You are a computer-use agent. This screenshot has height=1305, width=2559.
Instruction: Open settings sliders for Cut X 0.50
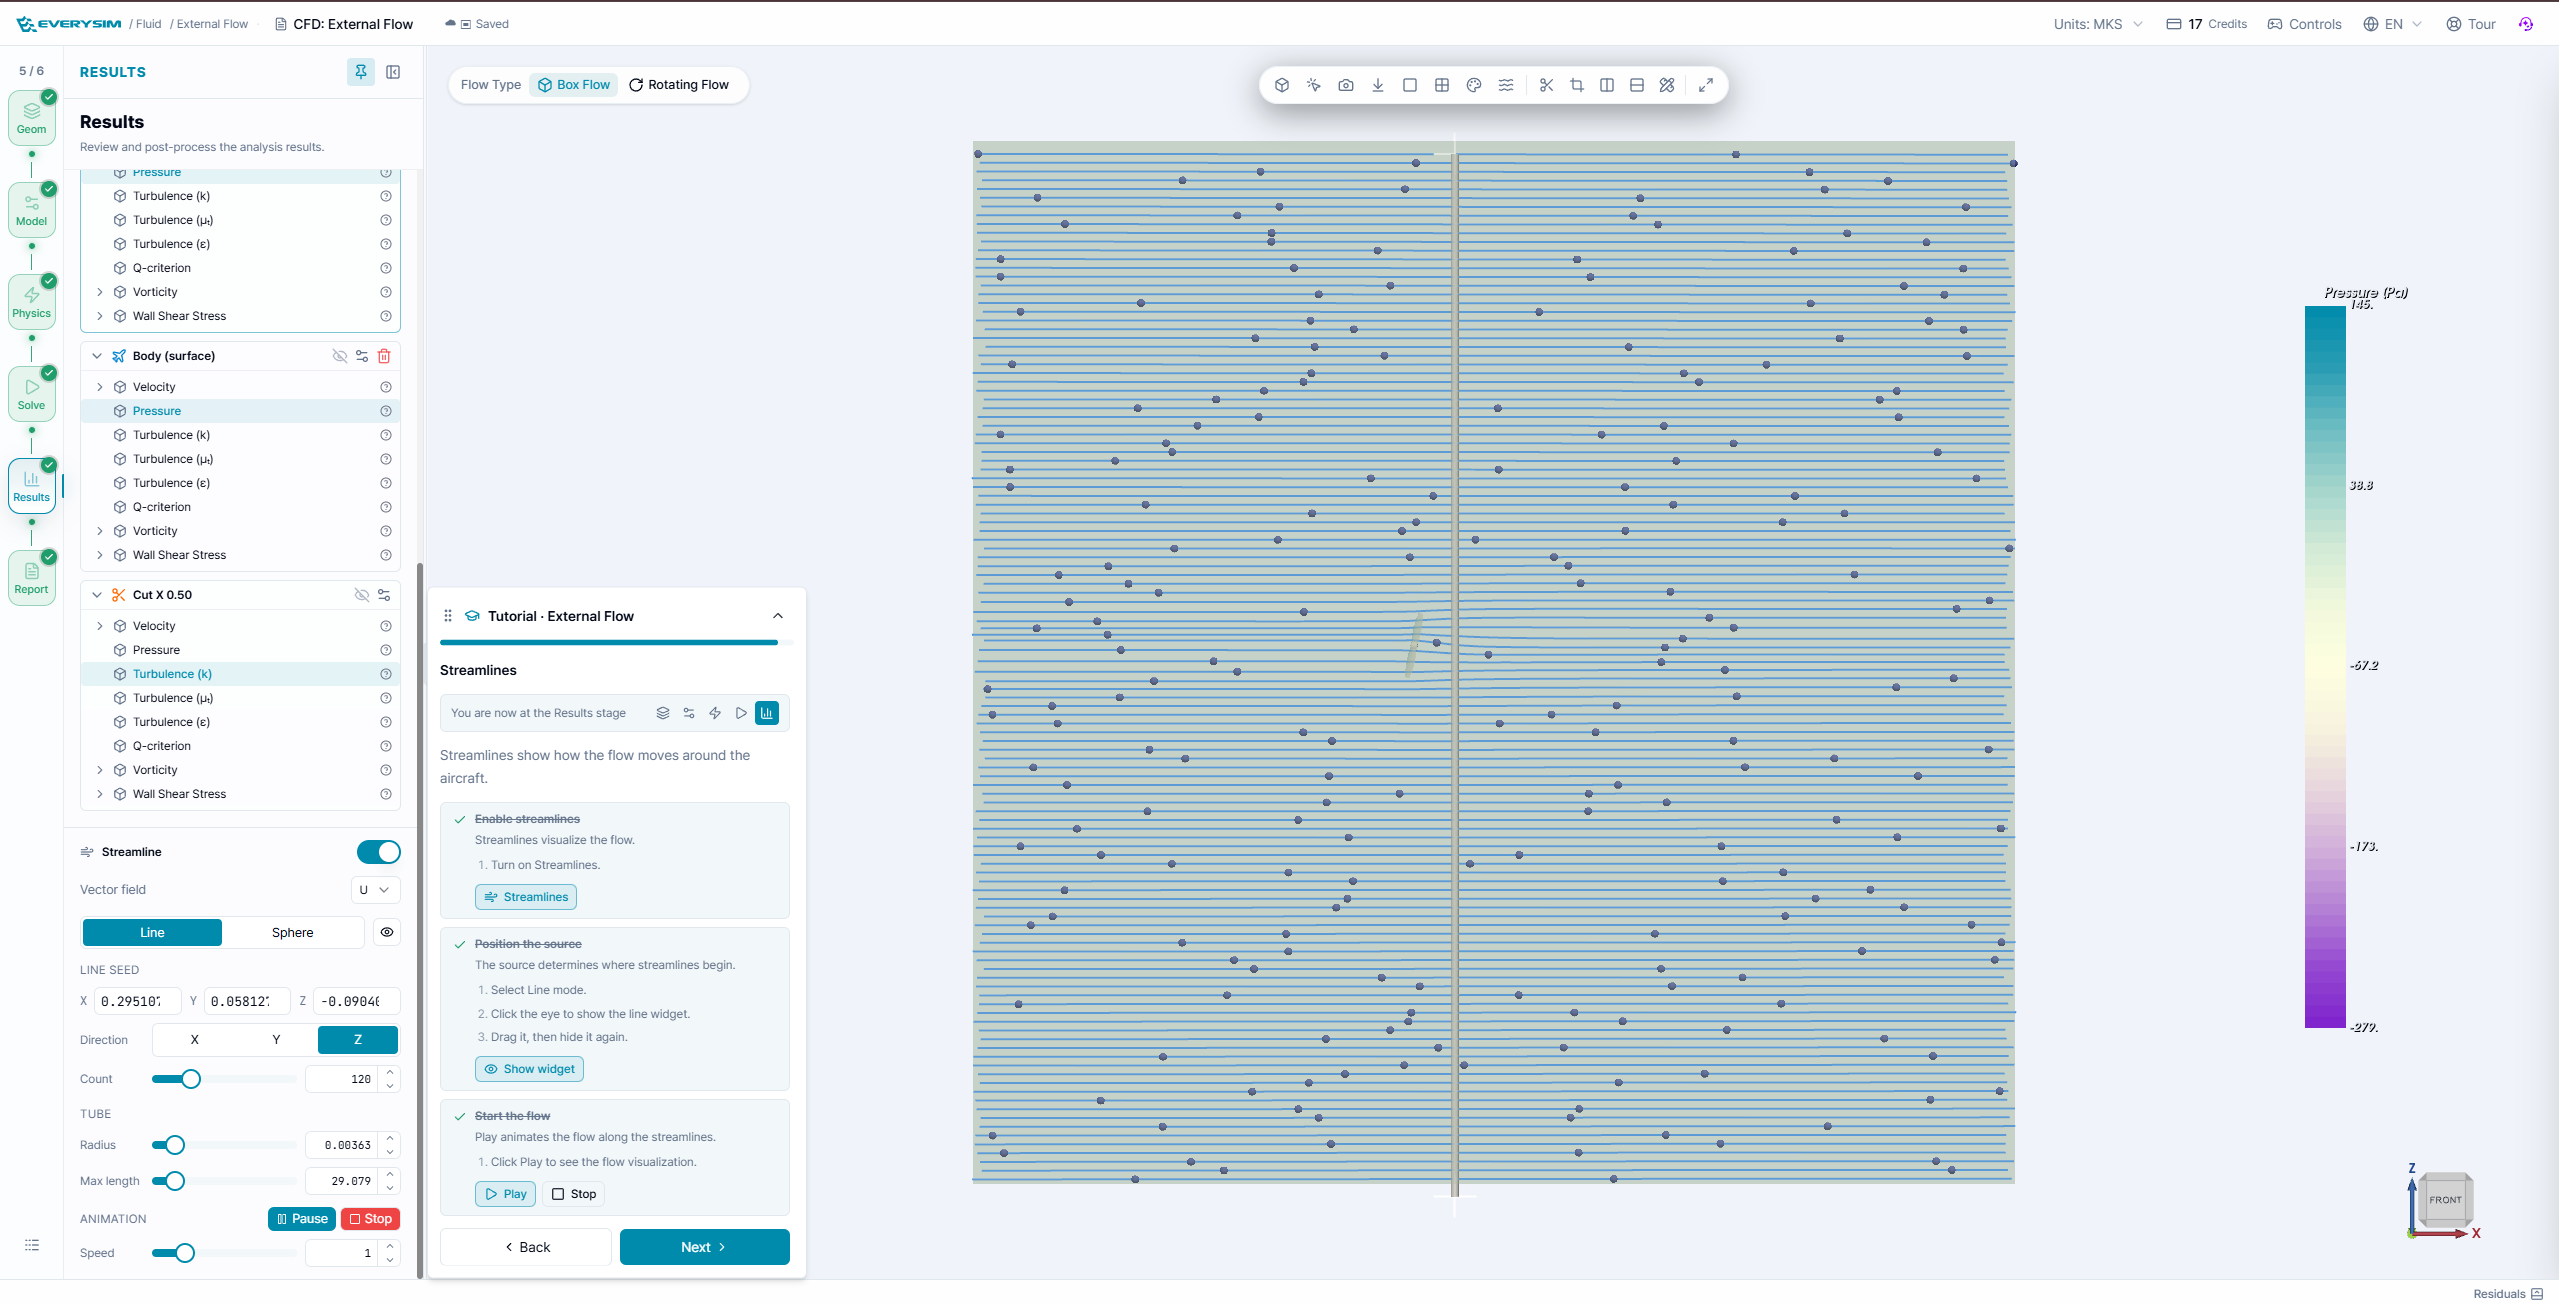pyautogui.click(x=384, y=595)
